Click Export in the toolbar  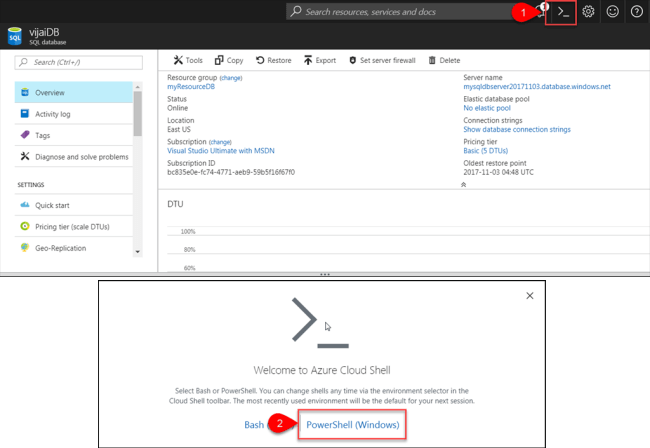pyautogui.click(x=320, y=61)
